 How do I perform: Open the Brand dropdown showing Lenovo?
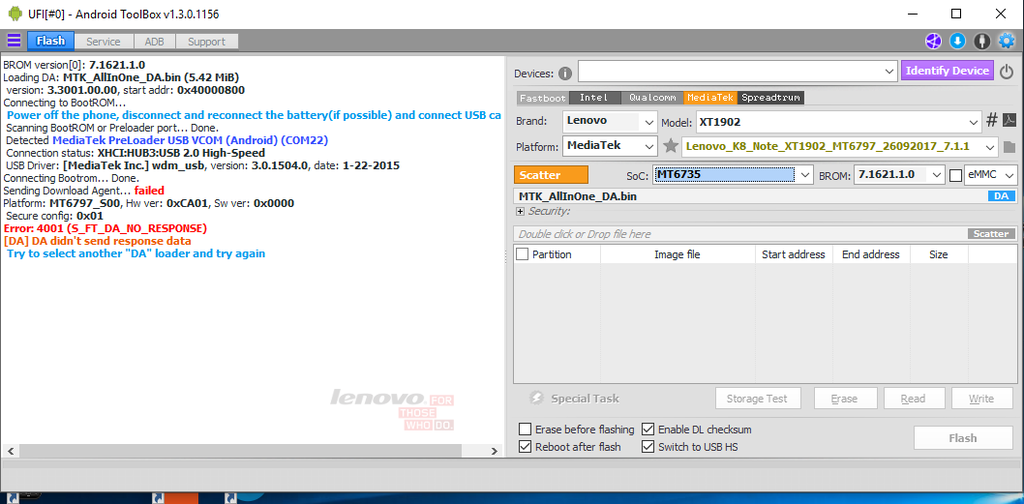[x=648, y=121]
